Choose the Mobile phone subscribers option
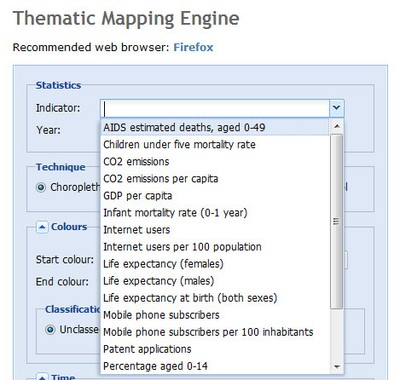Screen dimensions: 400x380 pos(215,315)
